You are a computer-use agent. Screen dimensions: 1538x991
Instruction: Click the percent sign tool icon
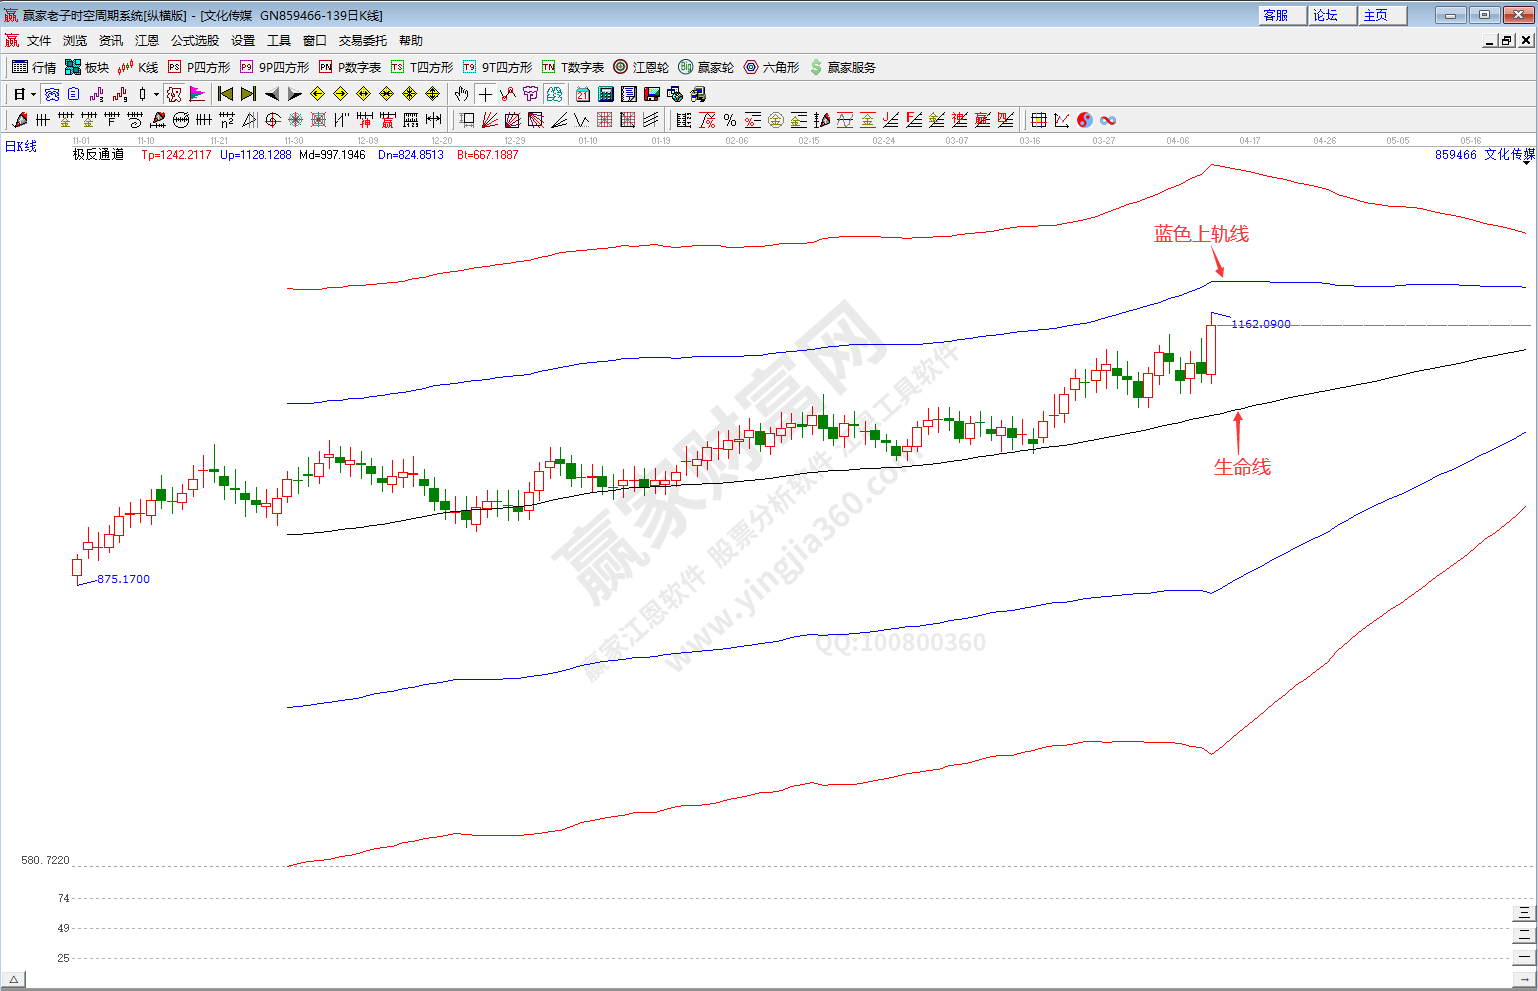[x=730, y=120]
